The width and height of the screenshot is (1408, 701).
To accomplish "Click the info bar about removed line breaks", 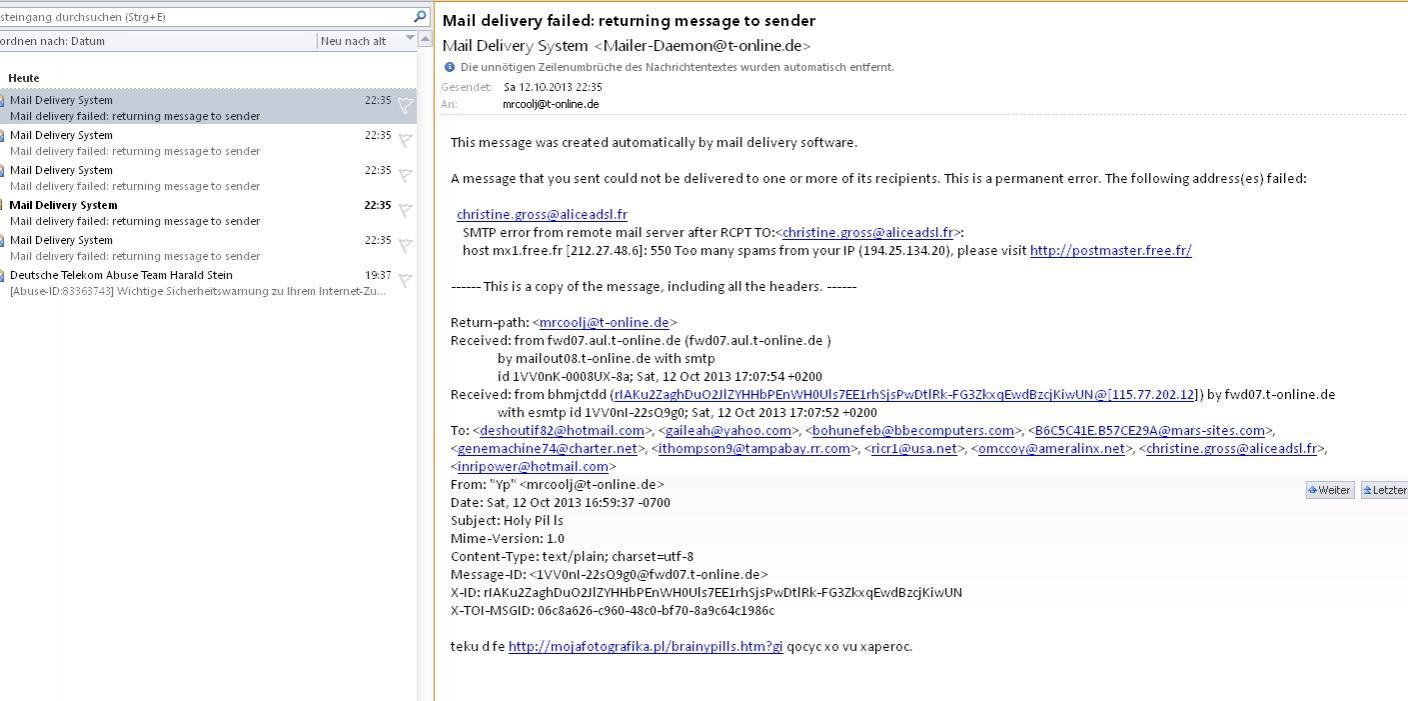I will click(677, 67).
